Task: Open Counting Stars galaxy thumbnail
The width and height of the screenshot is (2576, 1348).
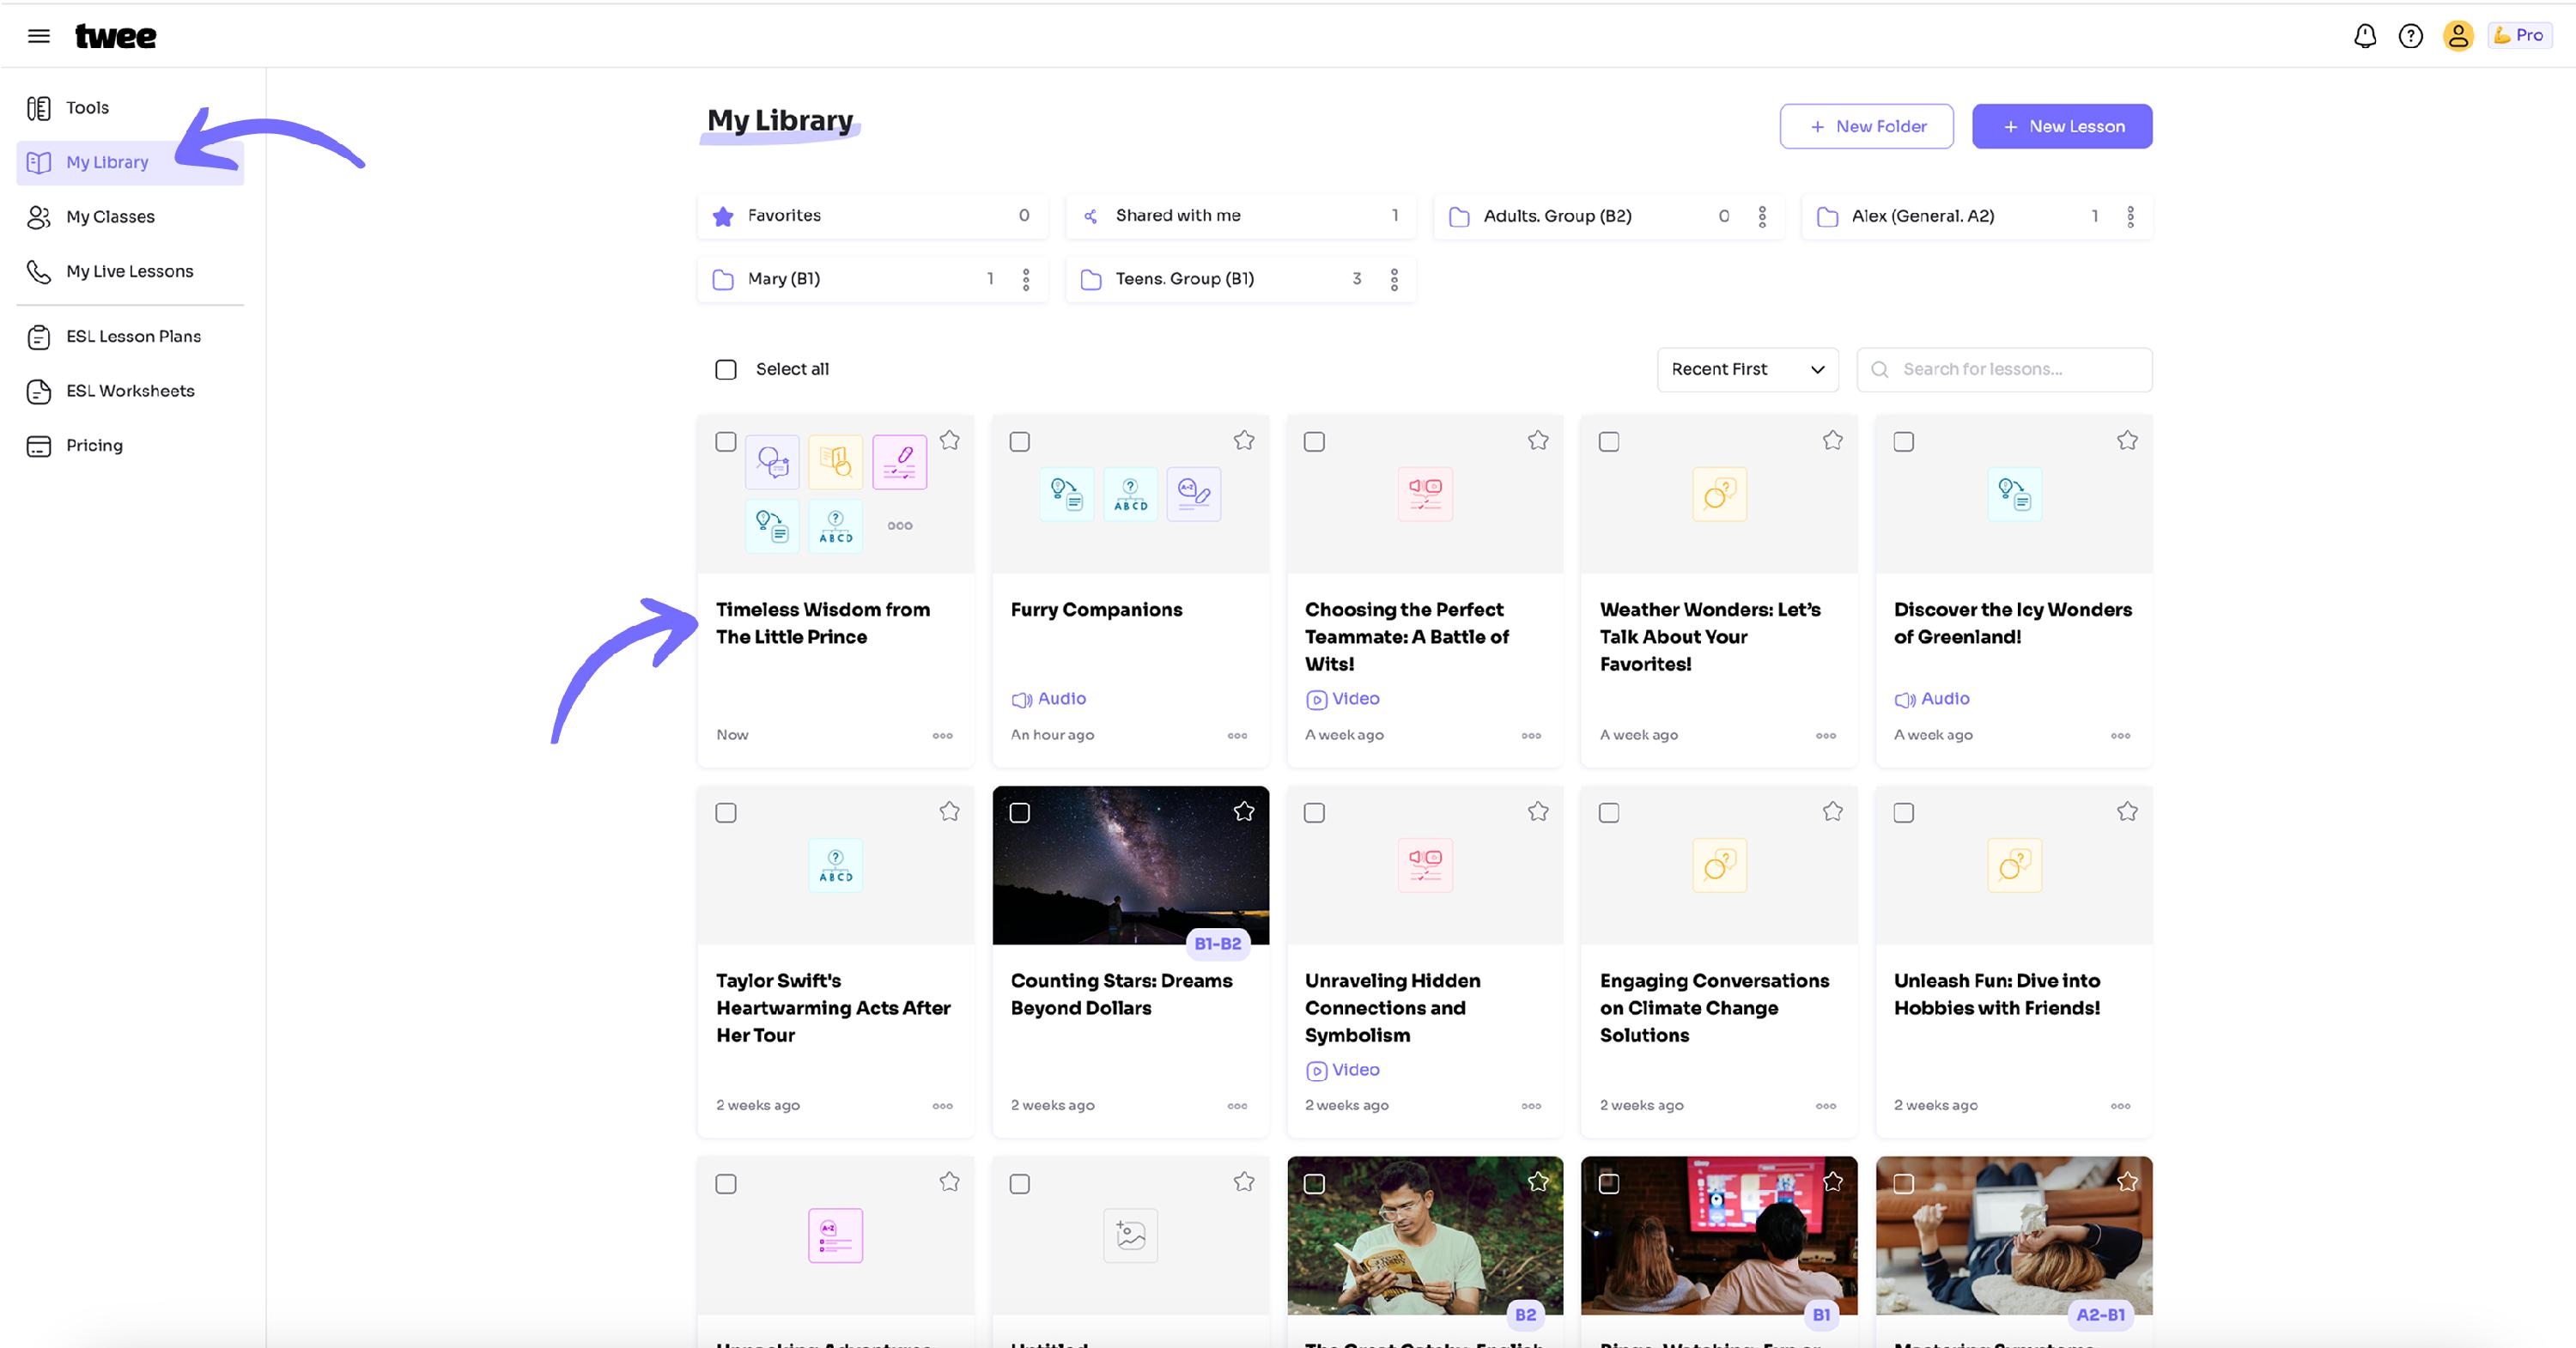Action: coord(1131,865)
